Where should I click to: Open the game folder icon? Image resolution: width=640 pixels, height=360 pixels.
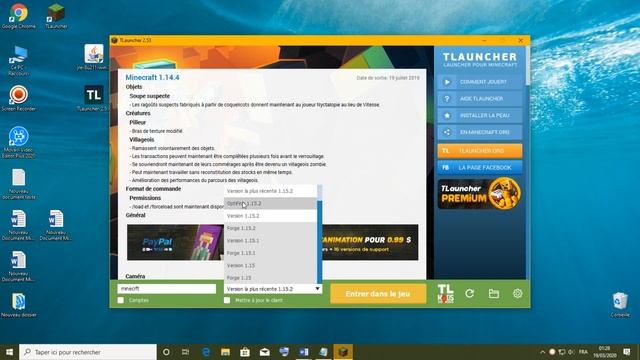coord(493,293)
